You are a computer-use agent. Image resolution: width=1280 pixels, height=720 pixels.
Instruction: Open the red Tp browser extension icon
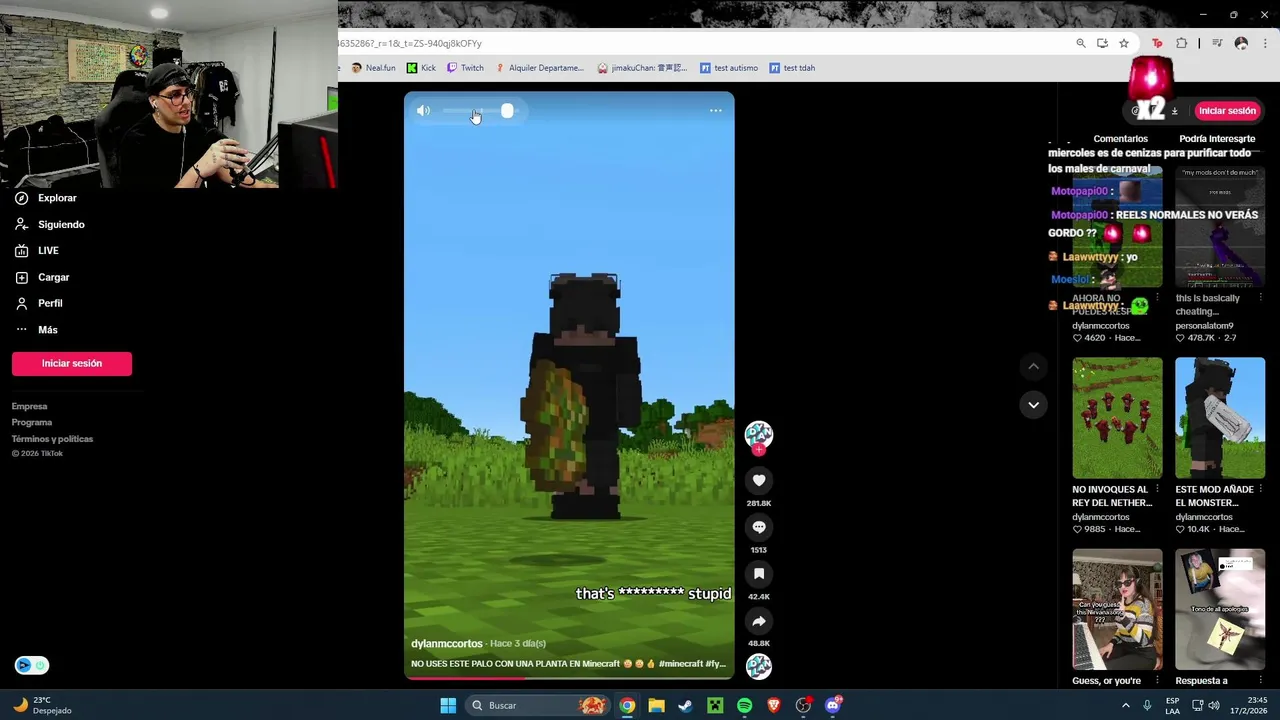(x=1157, y=43)
